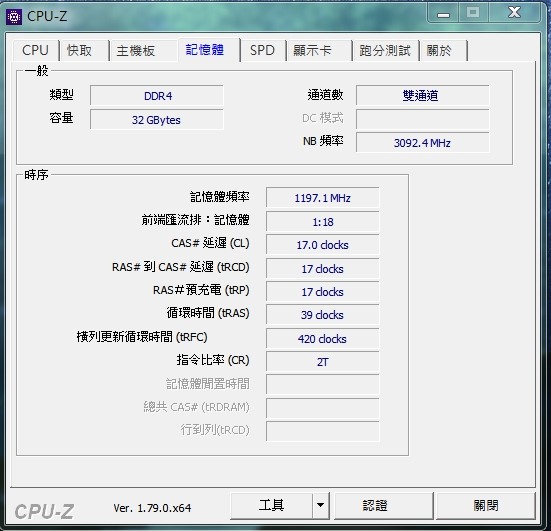This screenshot has height=531, width=551.
Task: Click the empty 行到列(tRCD) field
Action: pyautogui.click(x=323, y=431)
